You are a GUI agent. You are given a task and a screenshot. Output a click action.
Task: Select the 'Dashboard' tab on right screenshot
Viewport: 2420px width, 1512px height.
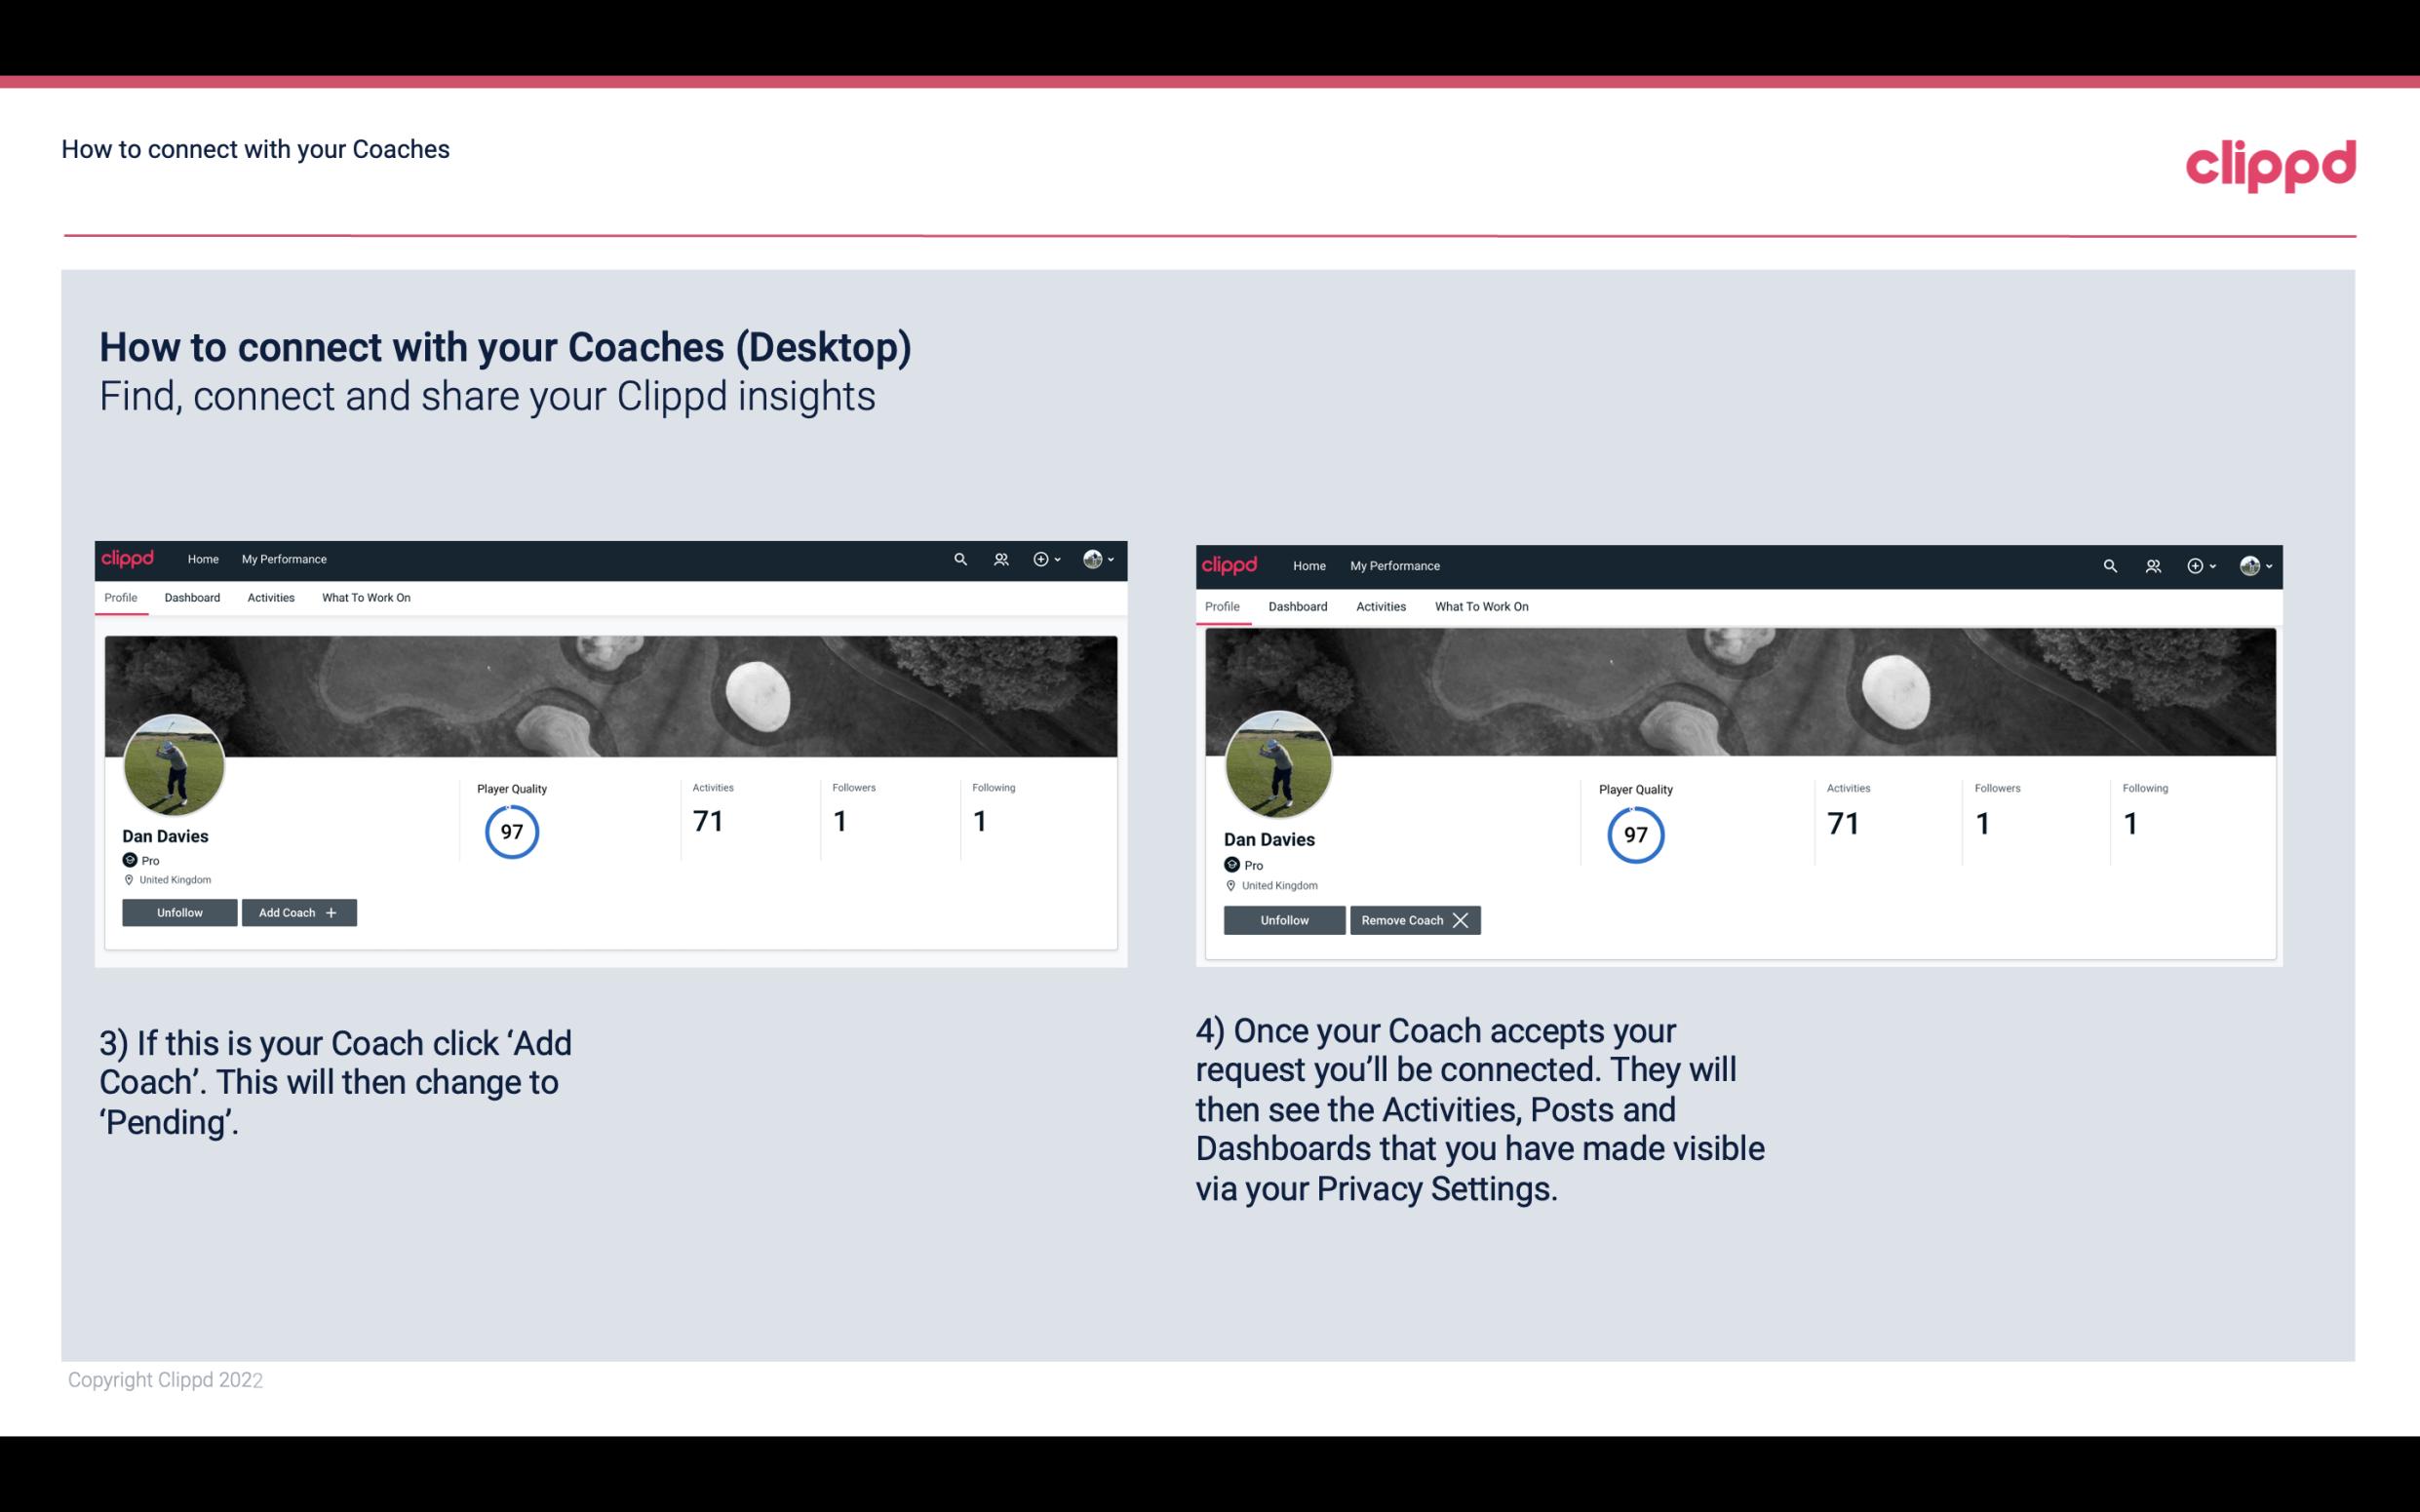tap(1296, 604)
